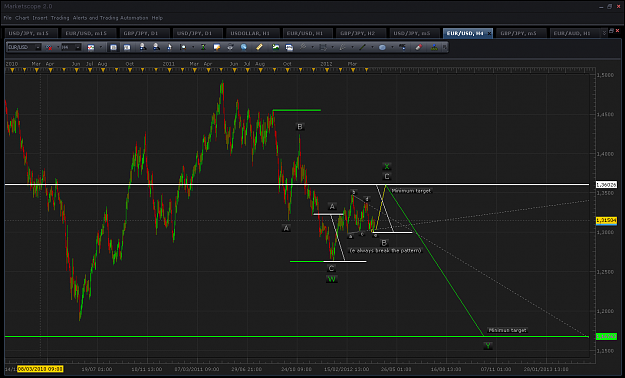Image resolution: width=625 pixels, height=378 pixels.
Task: Click the first yellow event marker on timeline
Action: (12, 70)
